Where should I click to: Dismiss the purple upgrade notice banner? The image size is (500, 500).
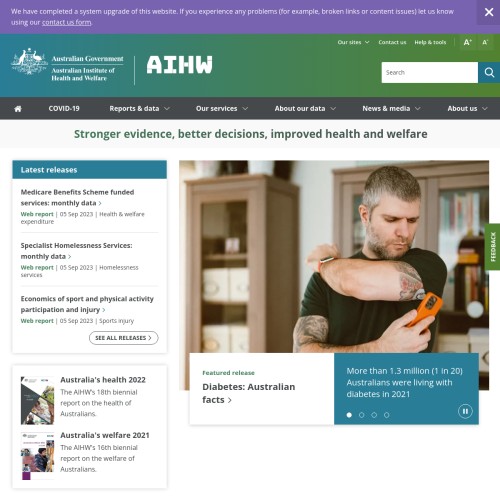[489, 12]
